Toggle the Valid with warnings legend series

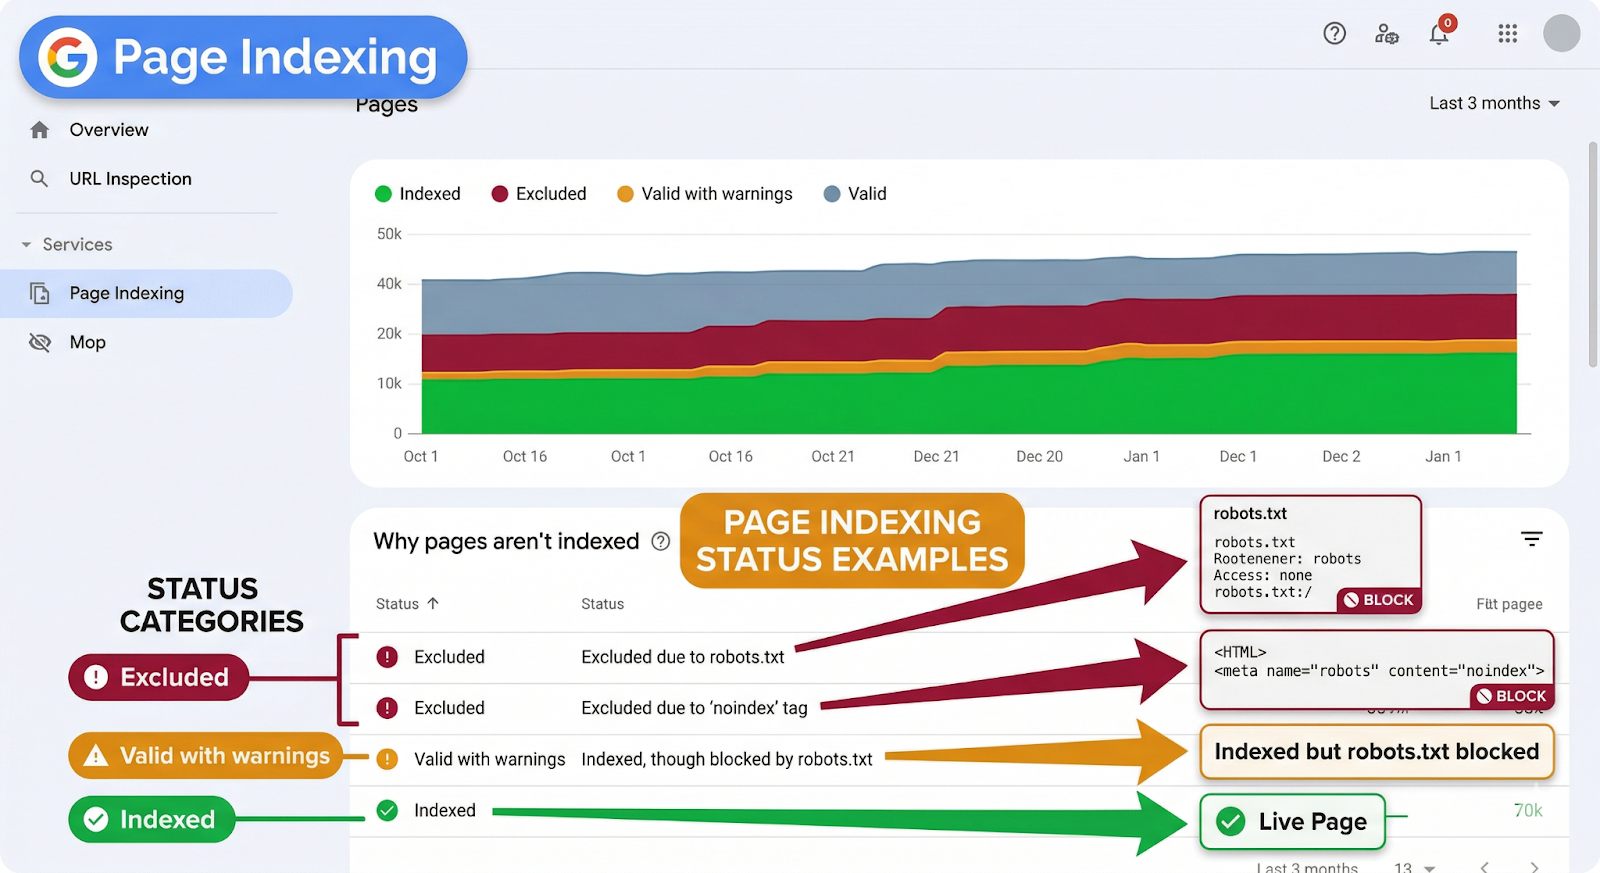tap(705, 194)
